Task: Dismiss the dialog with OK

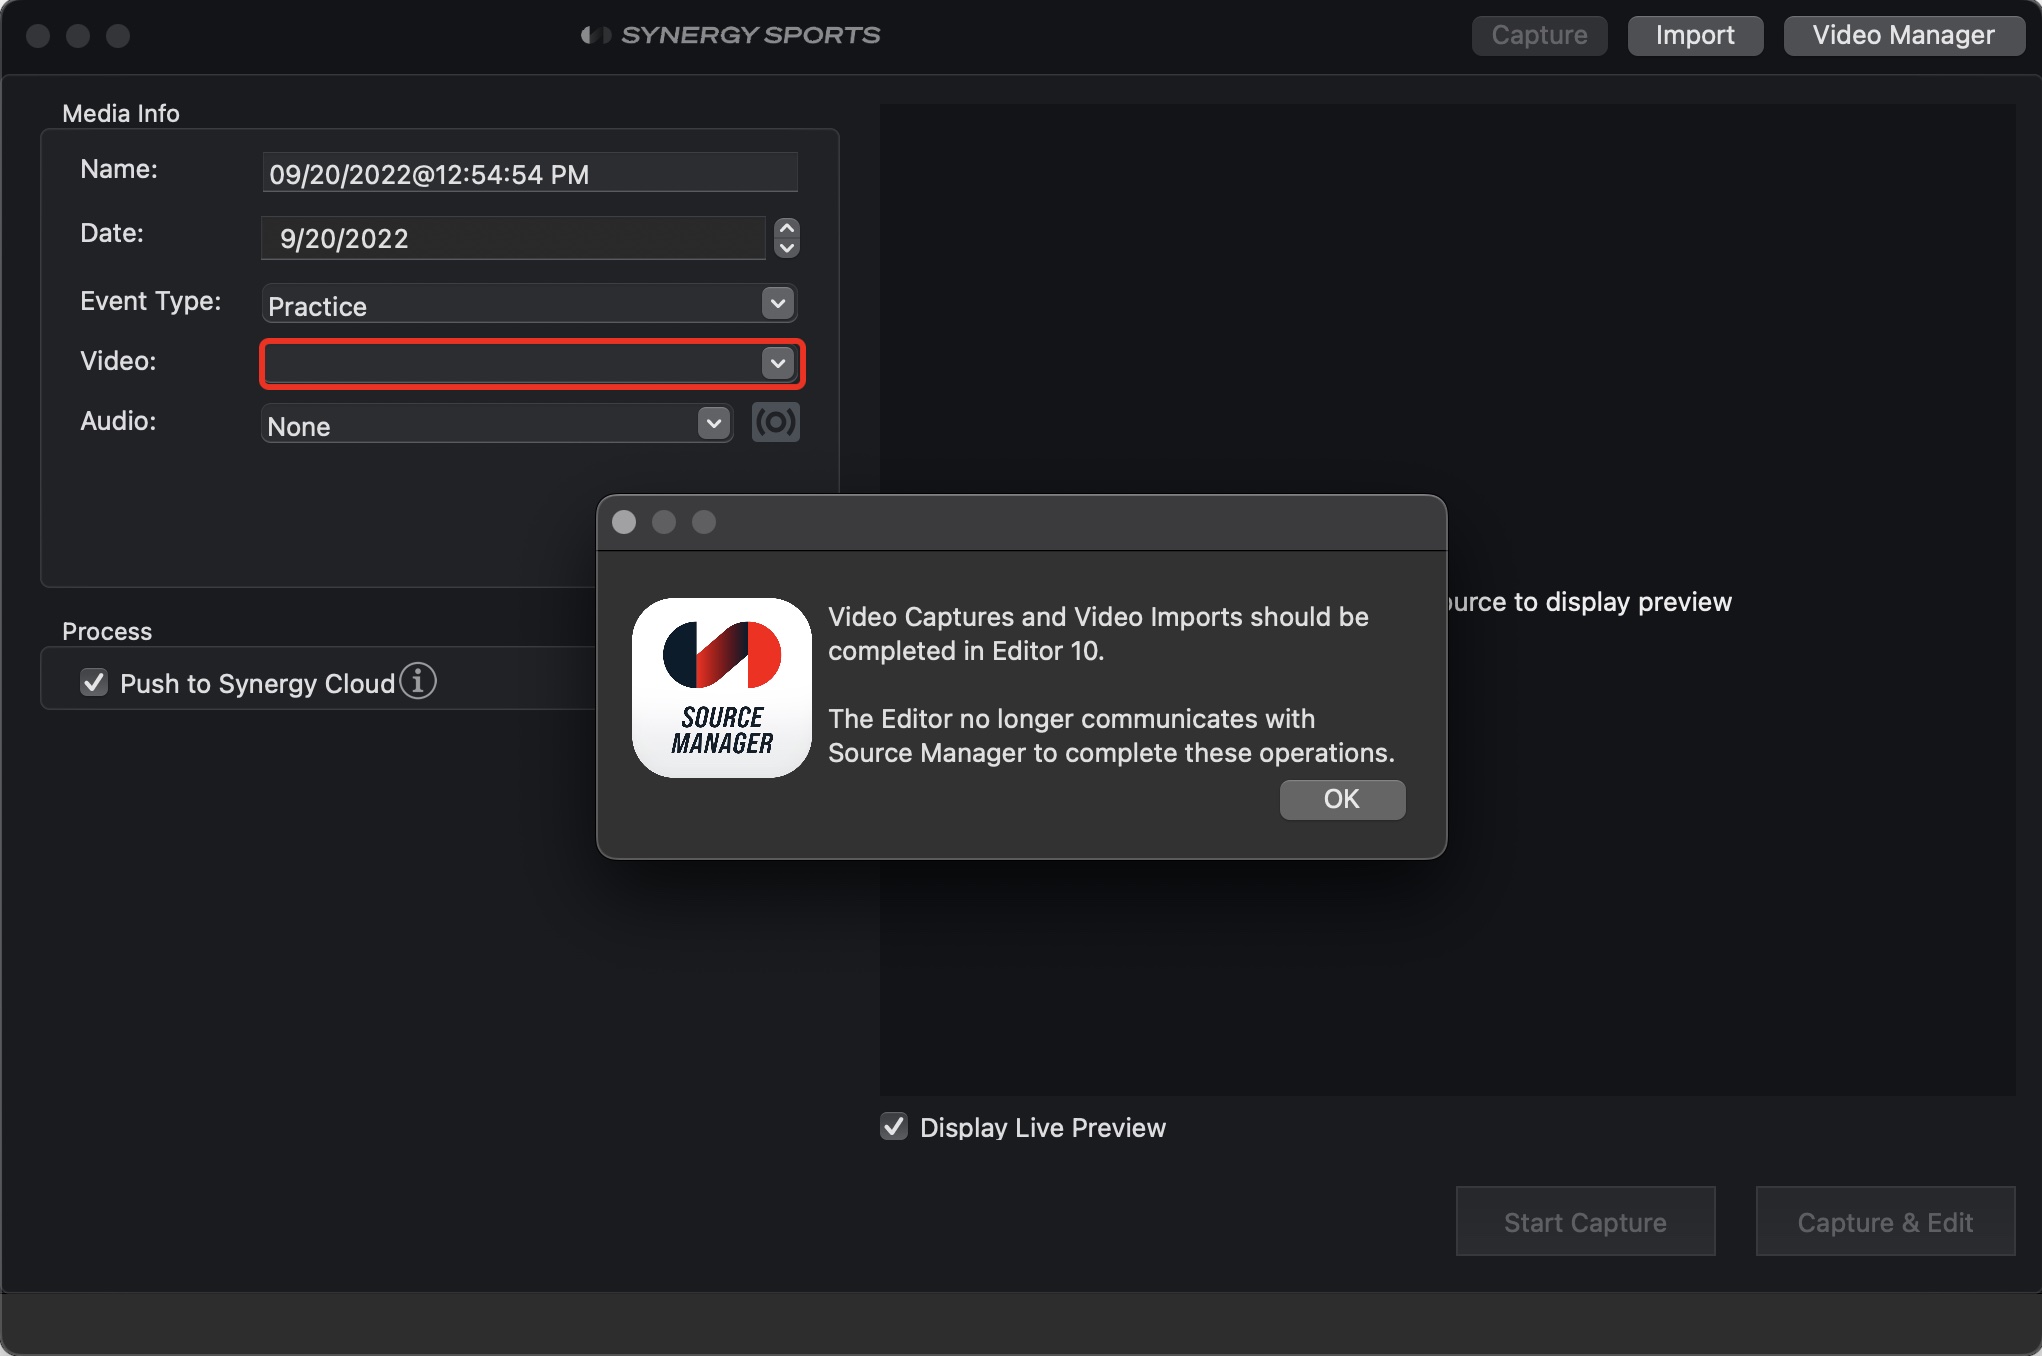Action: 1342,799
